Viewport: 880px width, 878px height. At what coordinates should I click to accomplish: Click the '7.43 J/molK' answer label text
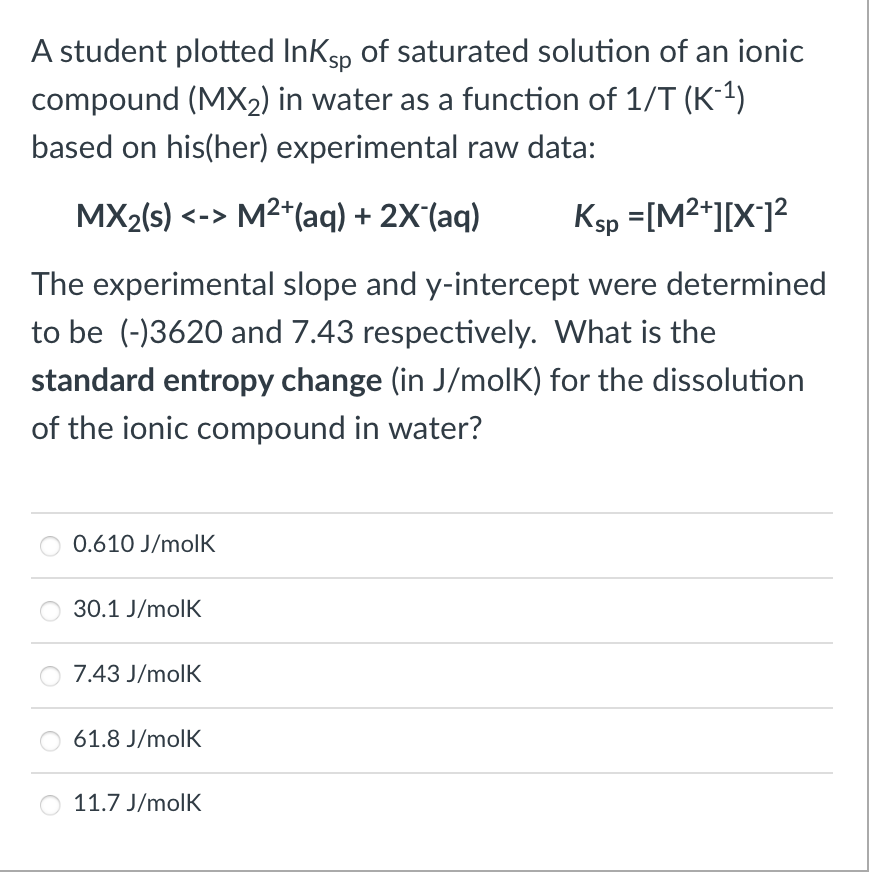[x=137, y=675]
